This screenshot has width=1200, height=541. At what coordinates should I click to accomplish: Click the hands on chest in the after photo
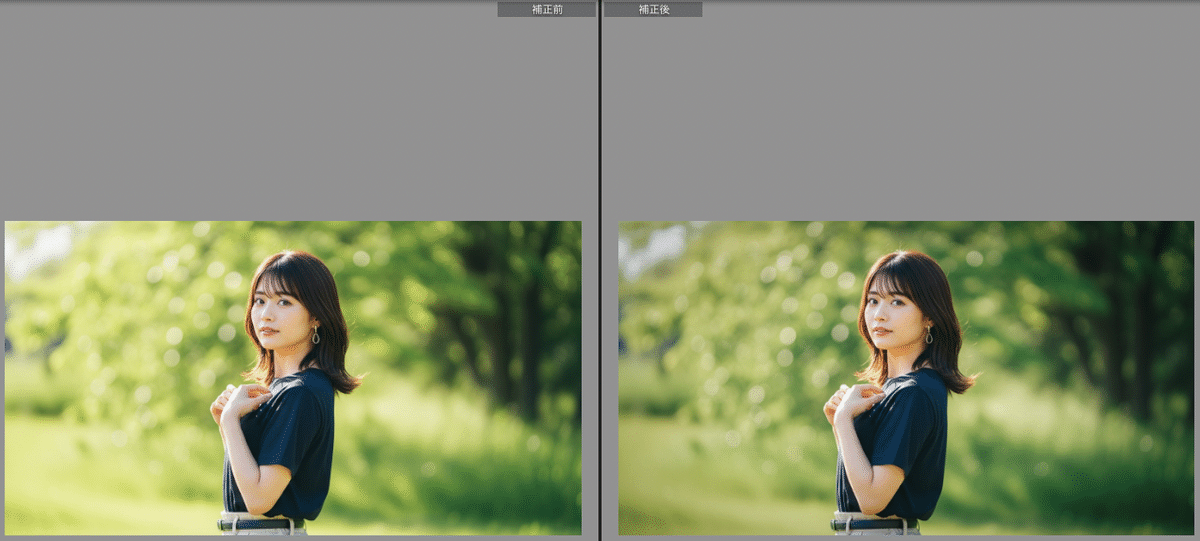click(845, 400)
